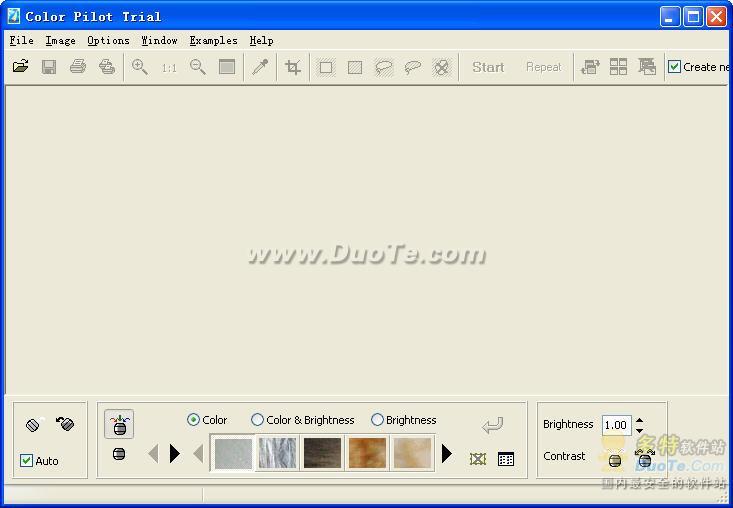Open the File menu
733x508 pixels.
[x=21, y=41]
